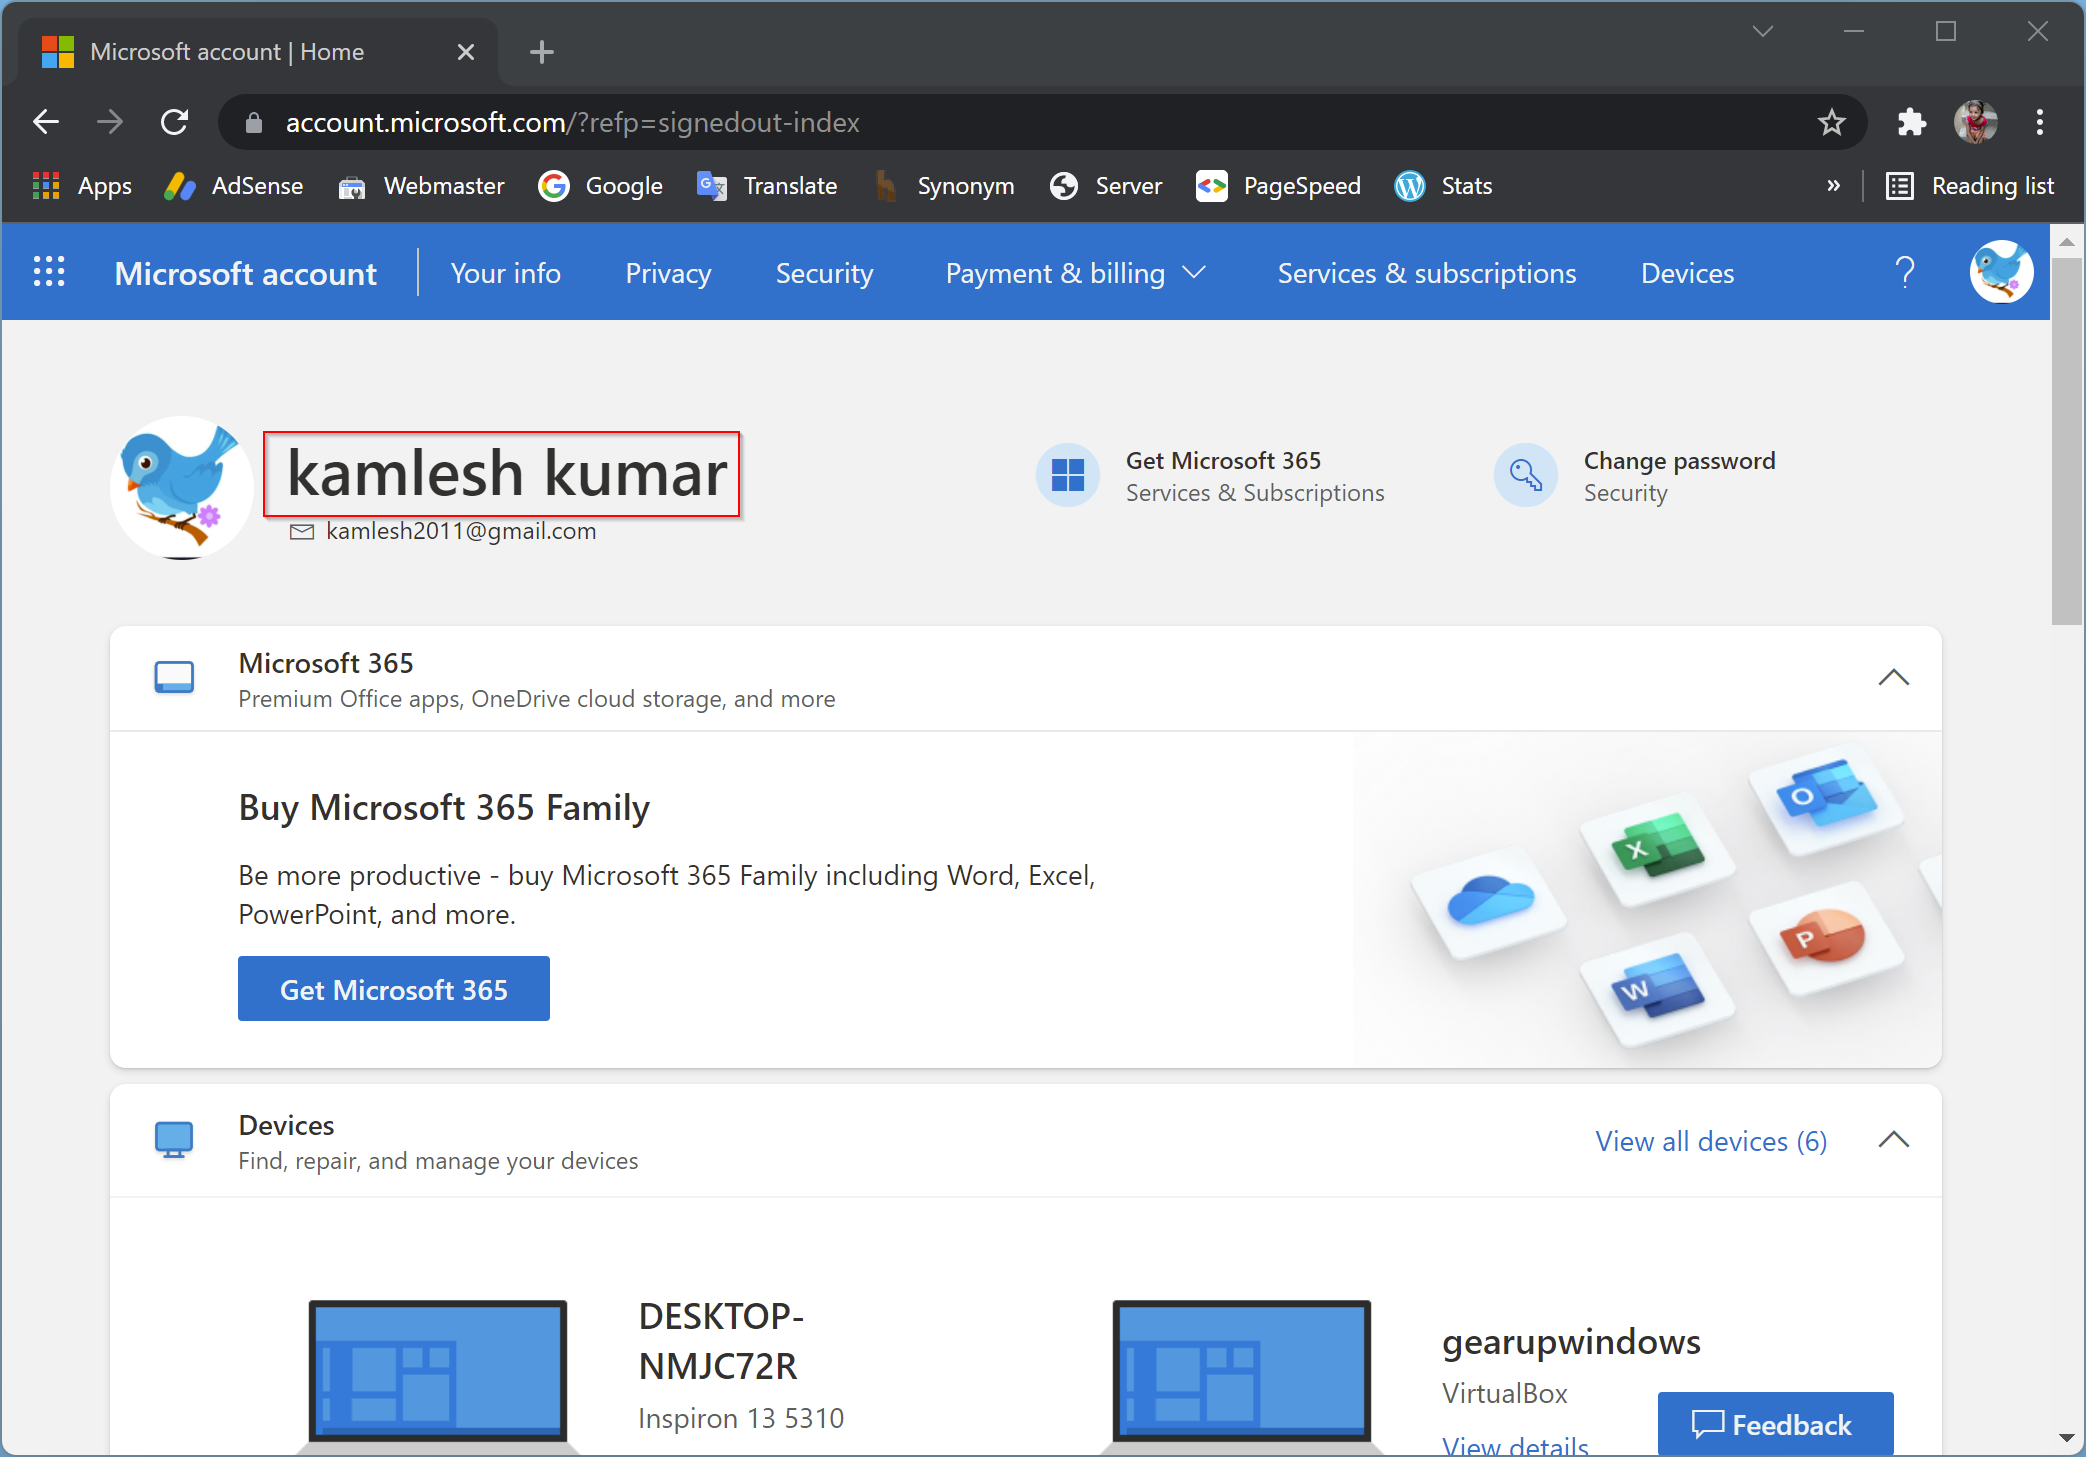
Task: Show more bookmarks with the double chevron
Action: [x=1833, y=186]
